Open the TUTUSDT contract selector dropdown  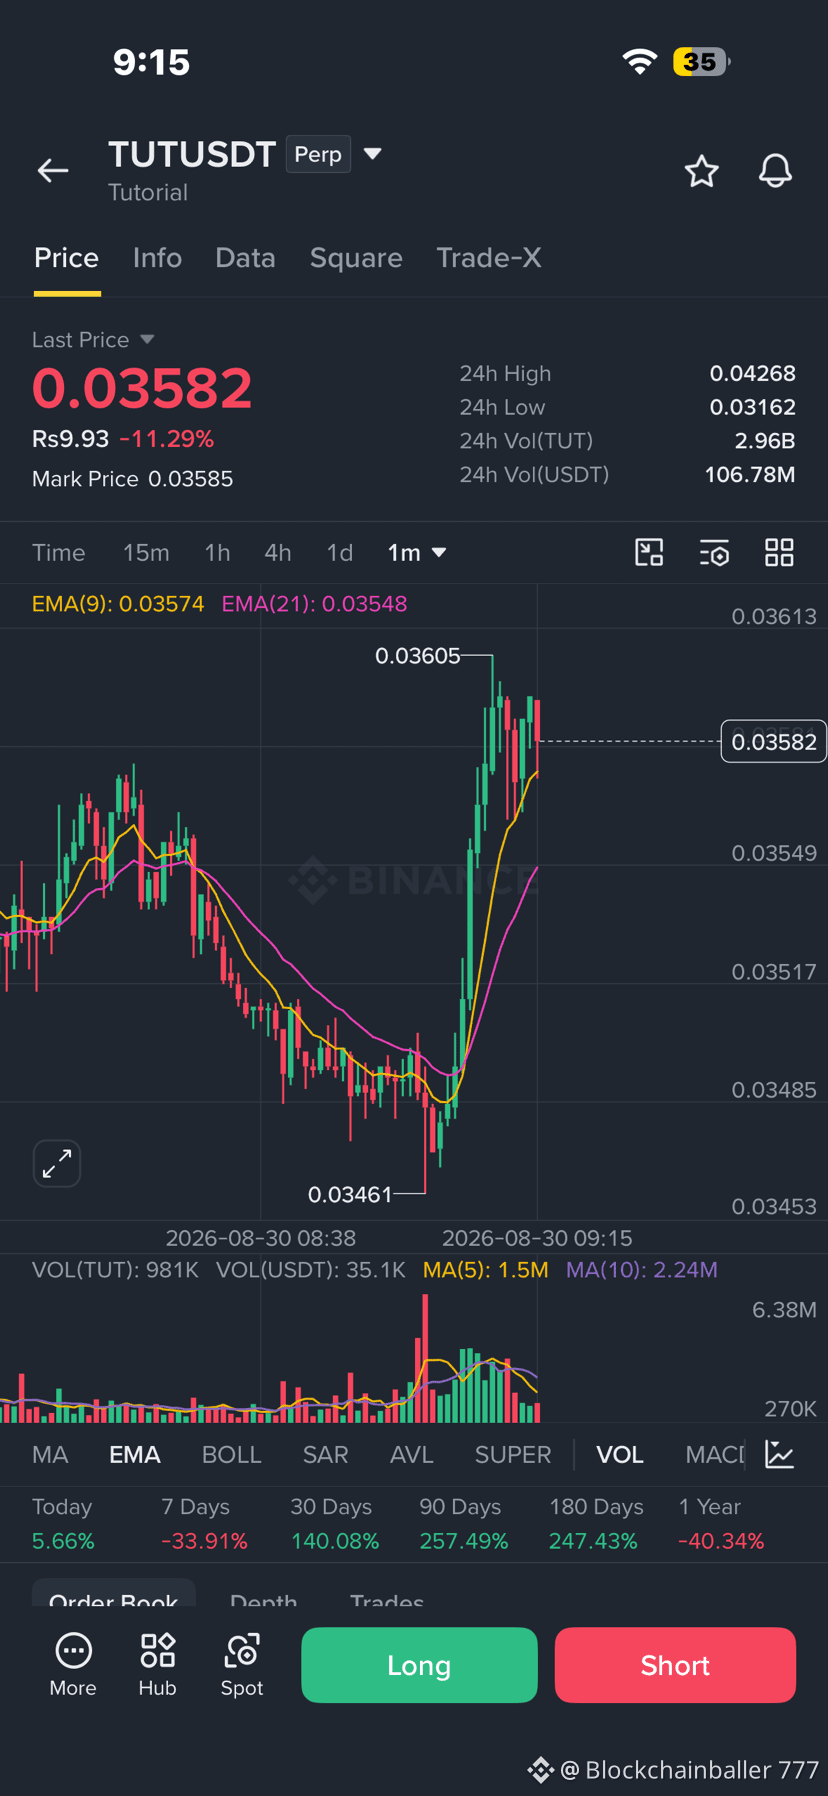373,154
